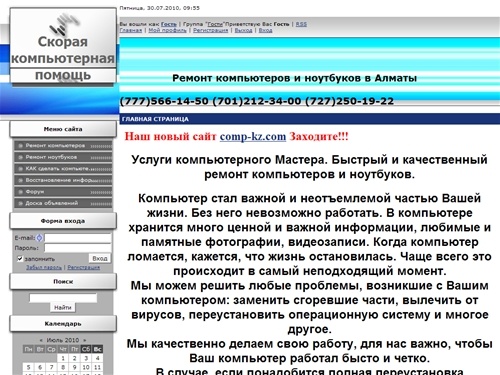Click the Скорая компьютерная помощь logo
The height and width of the screenshot is (375, 500).
point(63,47)
